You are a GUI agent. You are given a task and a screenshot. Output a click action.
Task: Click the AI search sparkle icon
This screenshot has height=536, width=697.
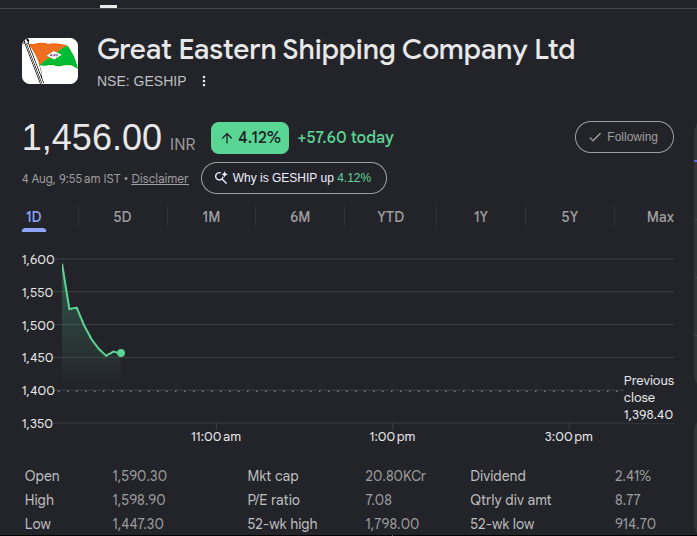pos(221,178)
